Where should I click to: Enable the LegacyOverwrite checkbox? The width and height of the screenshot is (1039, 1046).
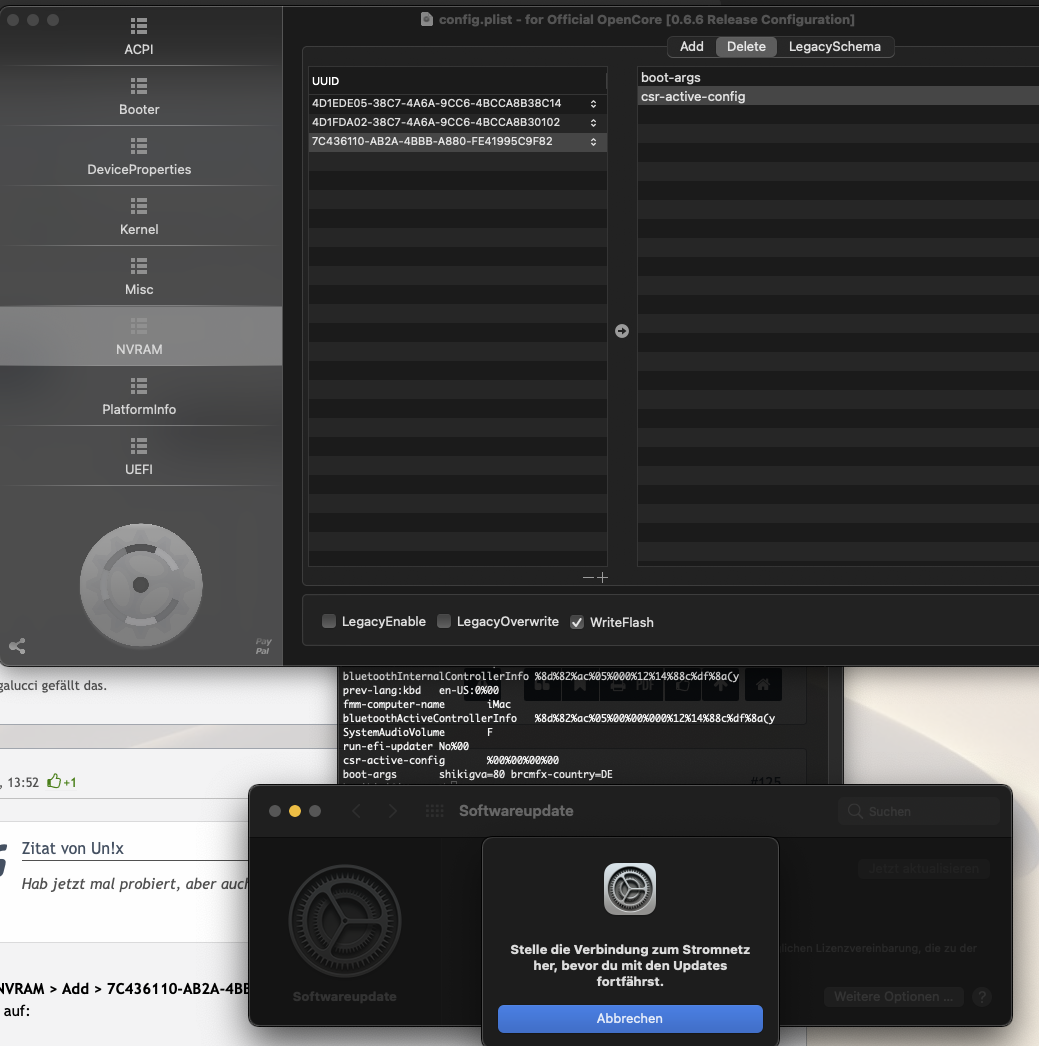point(444,622)
